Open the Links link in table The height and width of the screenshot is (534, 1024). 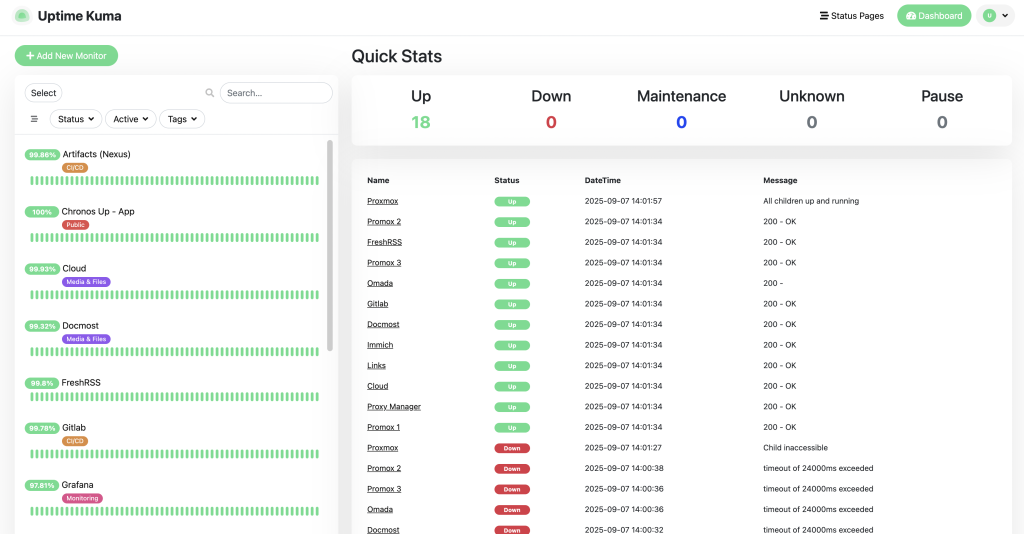[x=376, y=366]
